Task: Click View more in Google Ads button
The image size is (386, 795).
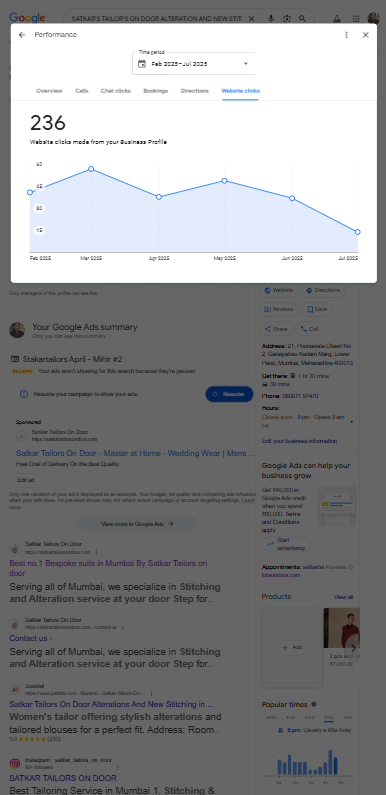Action: [137, 524]
